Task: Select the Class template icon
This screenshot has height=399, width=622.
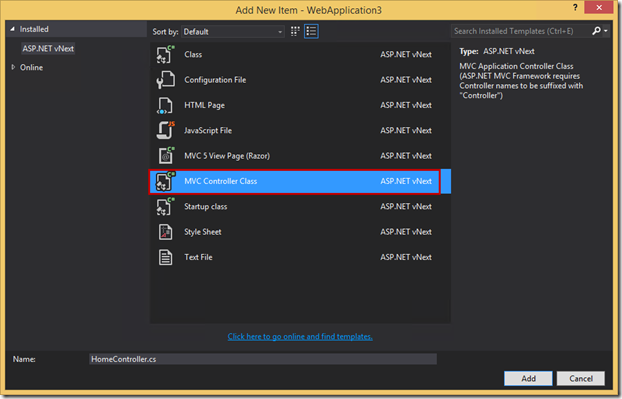Action: (165, 54)
